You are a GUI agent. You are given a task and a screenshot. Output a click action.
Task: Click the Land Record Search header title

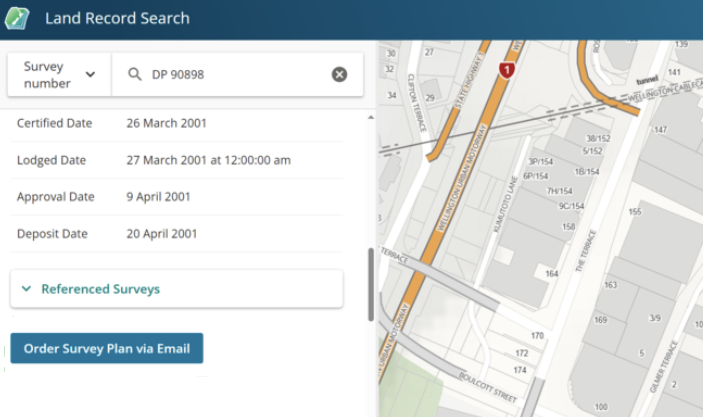coord(117,18)
